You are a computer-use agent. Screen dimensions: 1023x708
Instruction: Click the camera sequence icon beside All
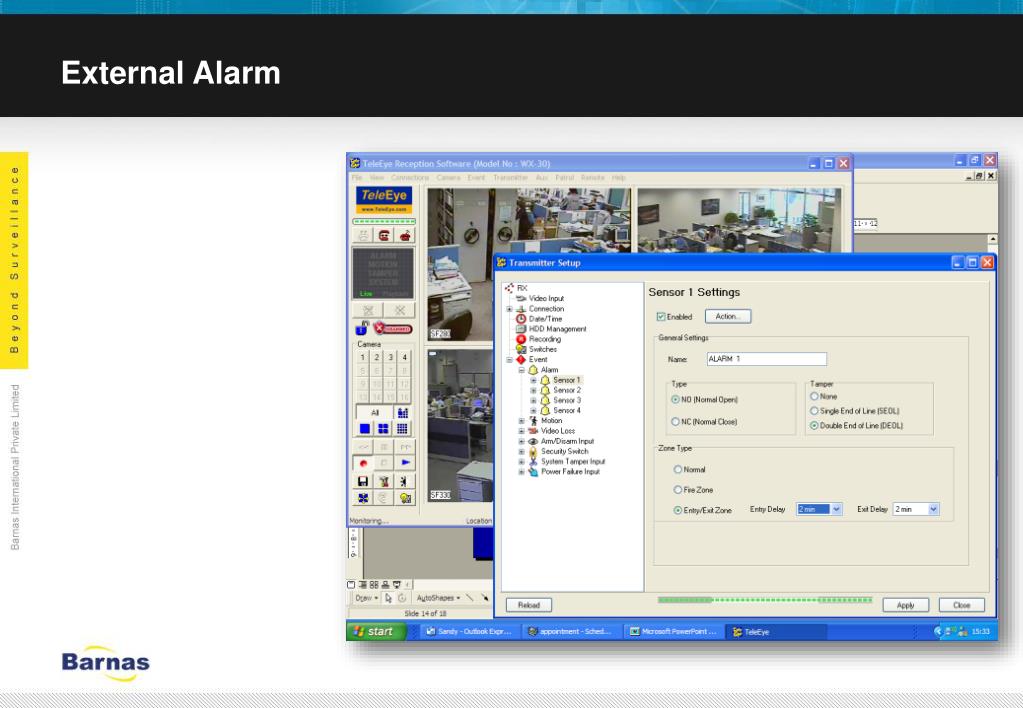[403, 412]
